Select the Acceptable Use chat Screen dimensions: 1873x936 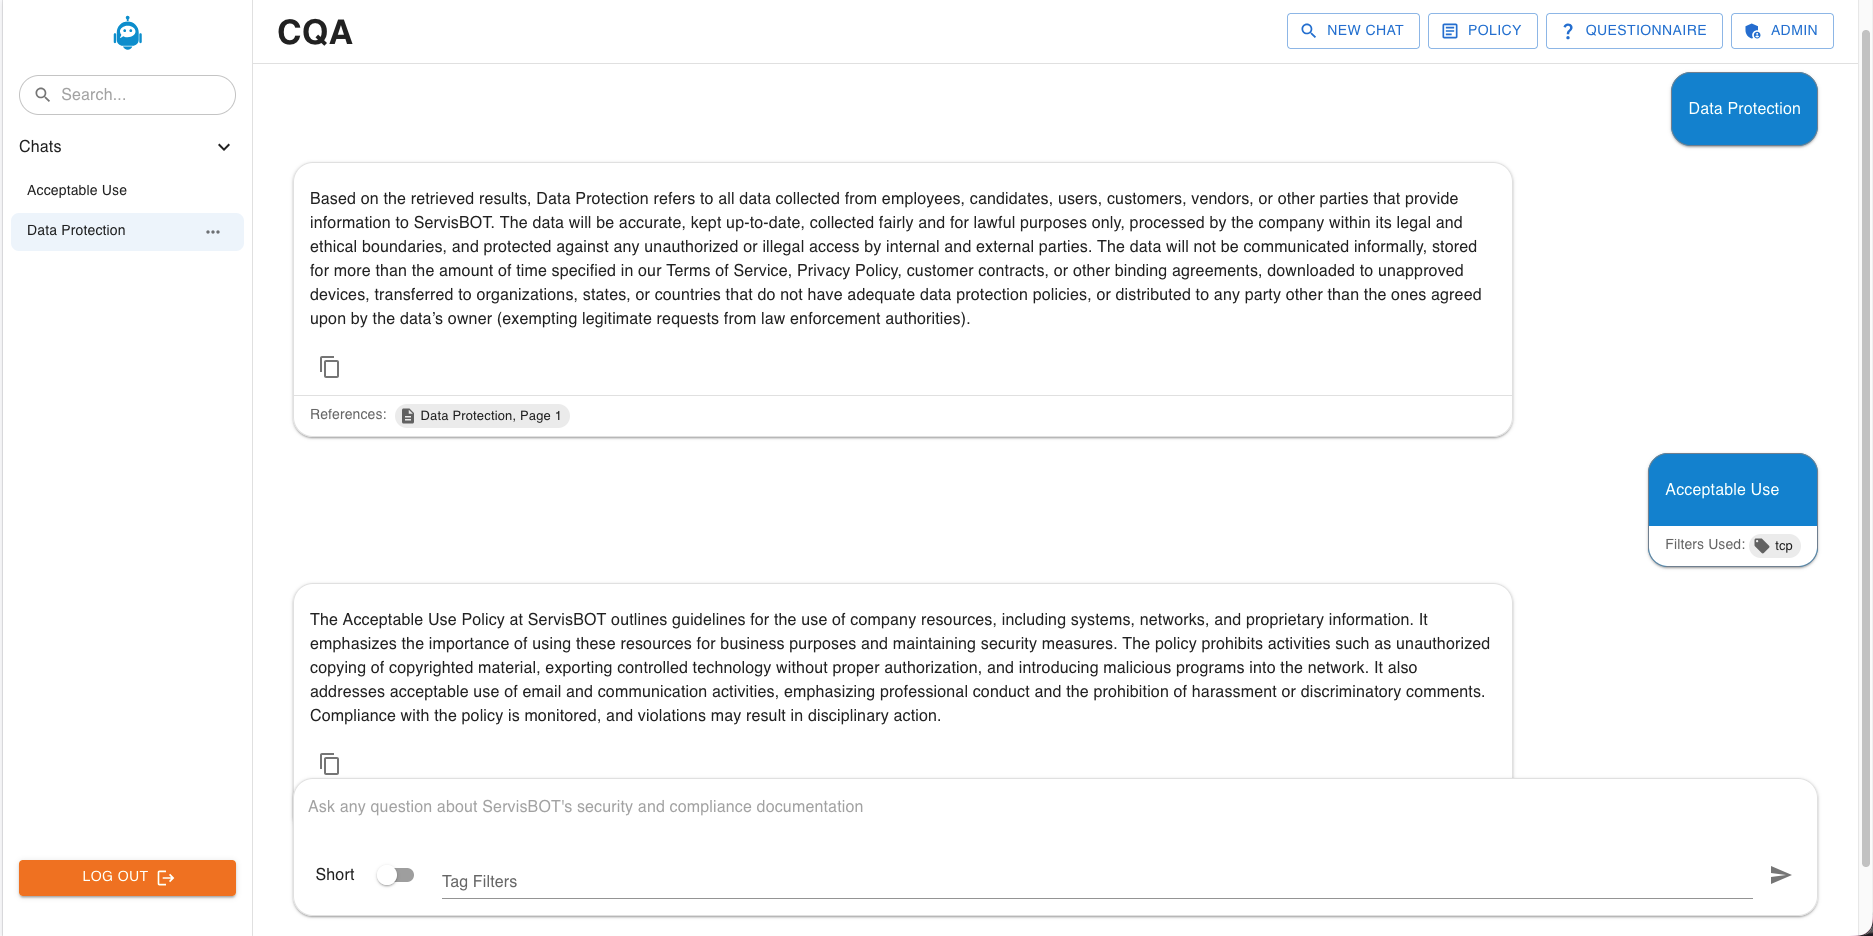(77, 190)
